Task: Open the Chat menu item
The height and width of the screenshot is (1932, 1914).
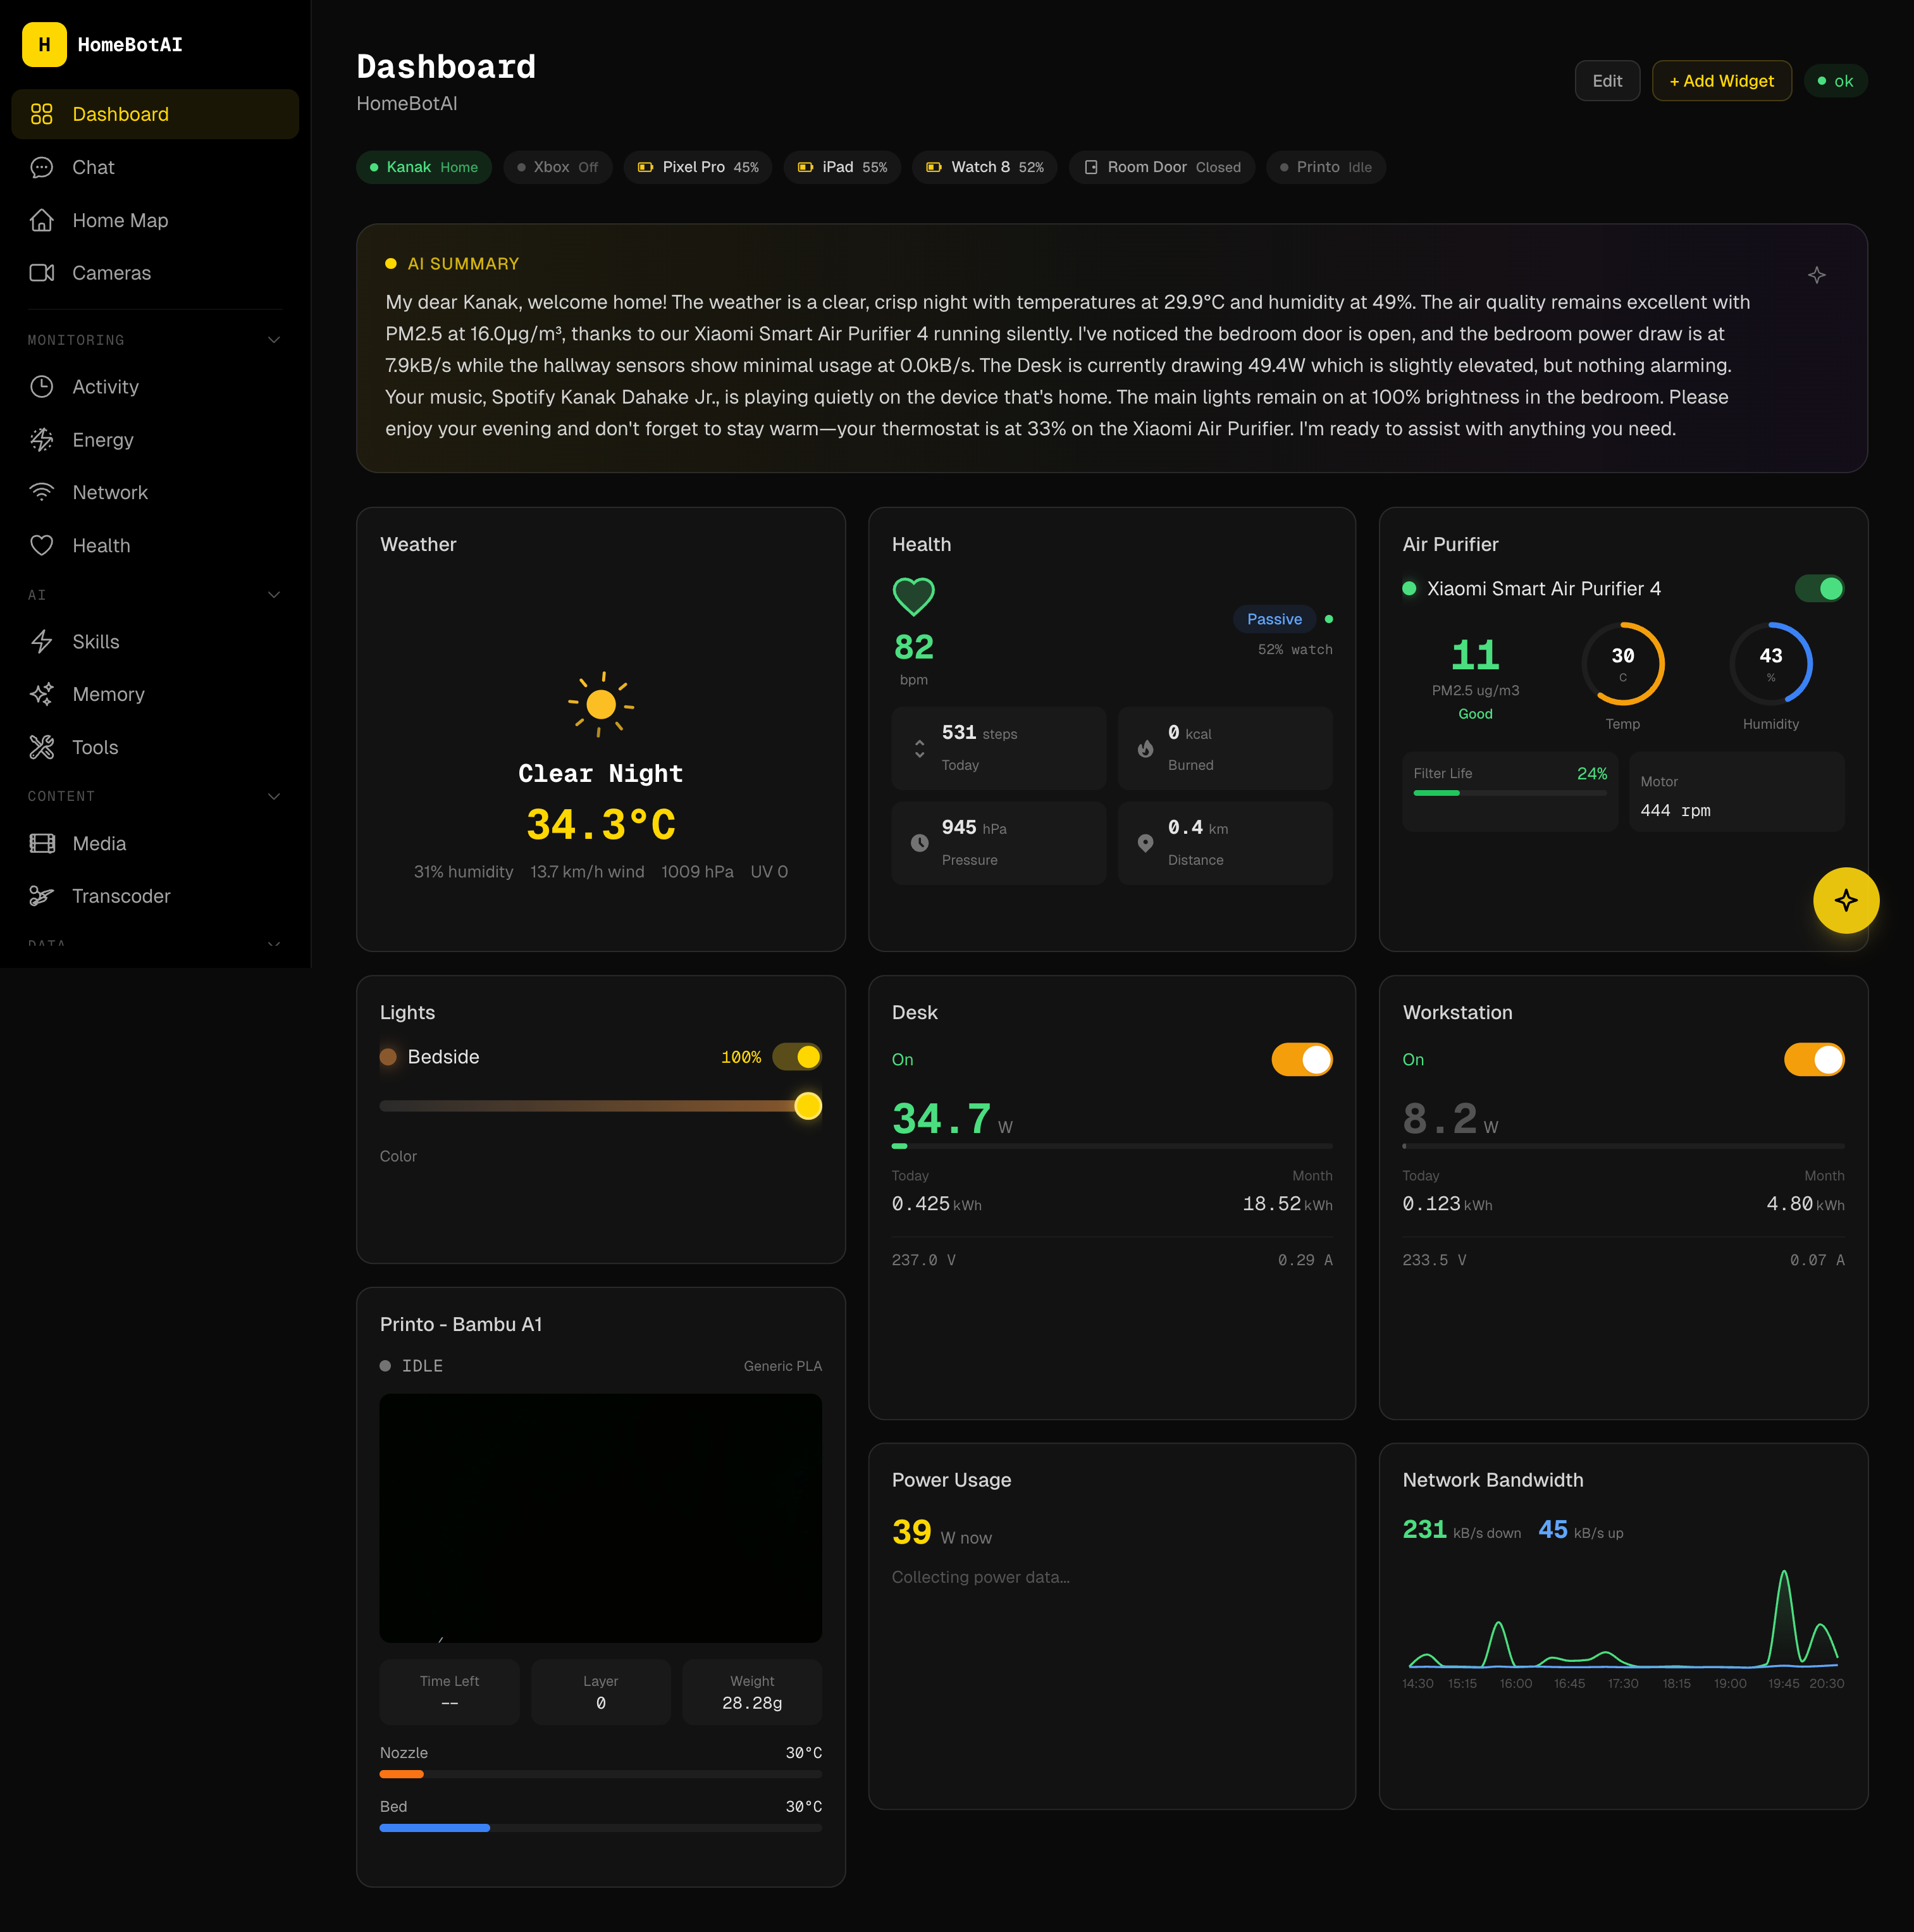Action: coord(93,167)
